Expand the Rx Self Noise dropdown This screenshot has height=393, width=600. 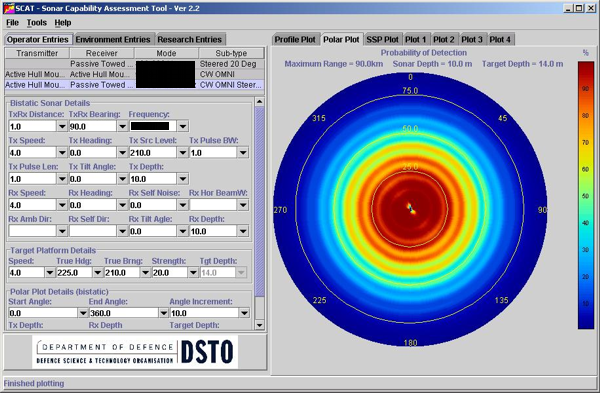click(183, 205)
